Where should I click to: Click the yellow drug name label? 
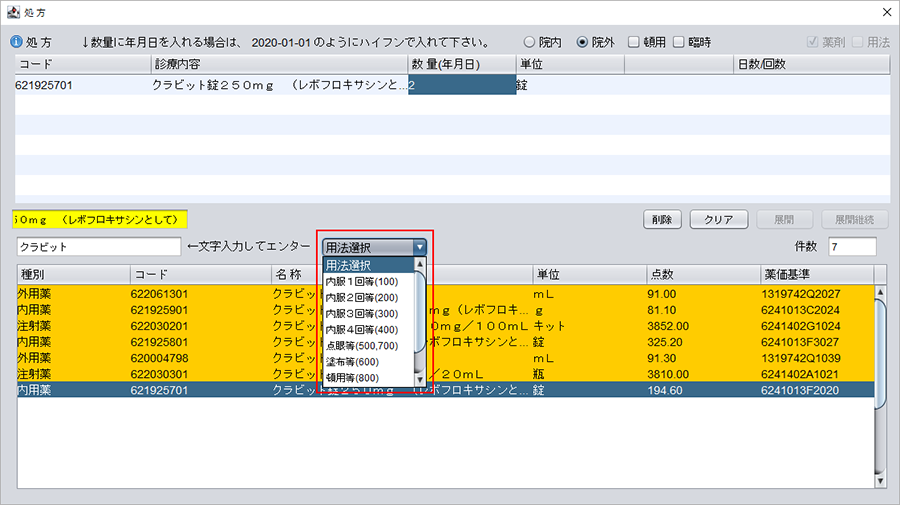(x=100, y=219)
